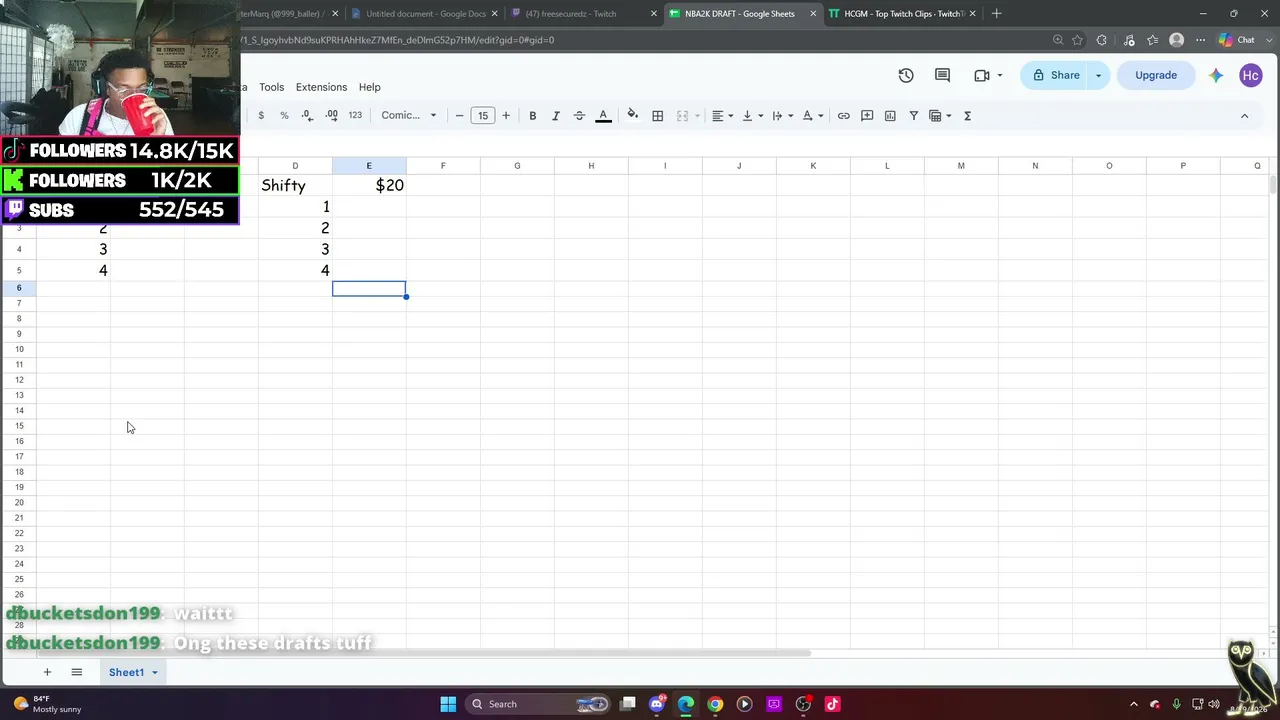The image size is (1280, 720).
Task: Decrease font size with minus button
Action: (x=459, y=116)
